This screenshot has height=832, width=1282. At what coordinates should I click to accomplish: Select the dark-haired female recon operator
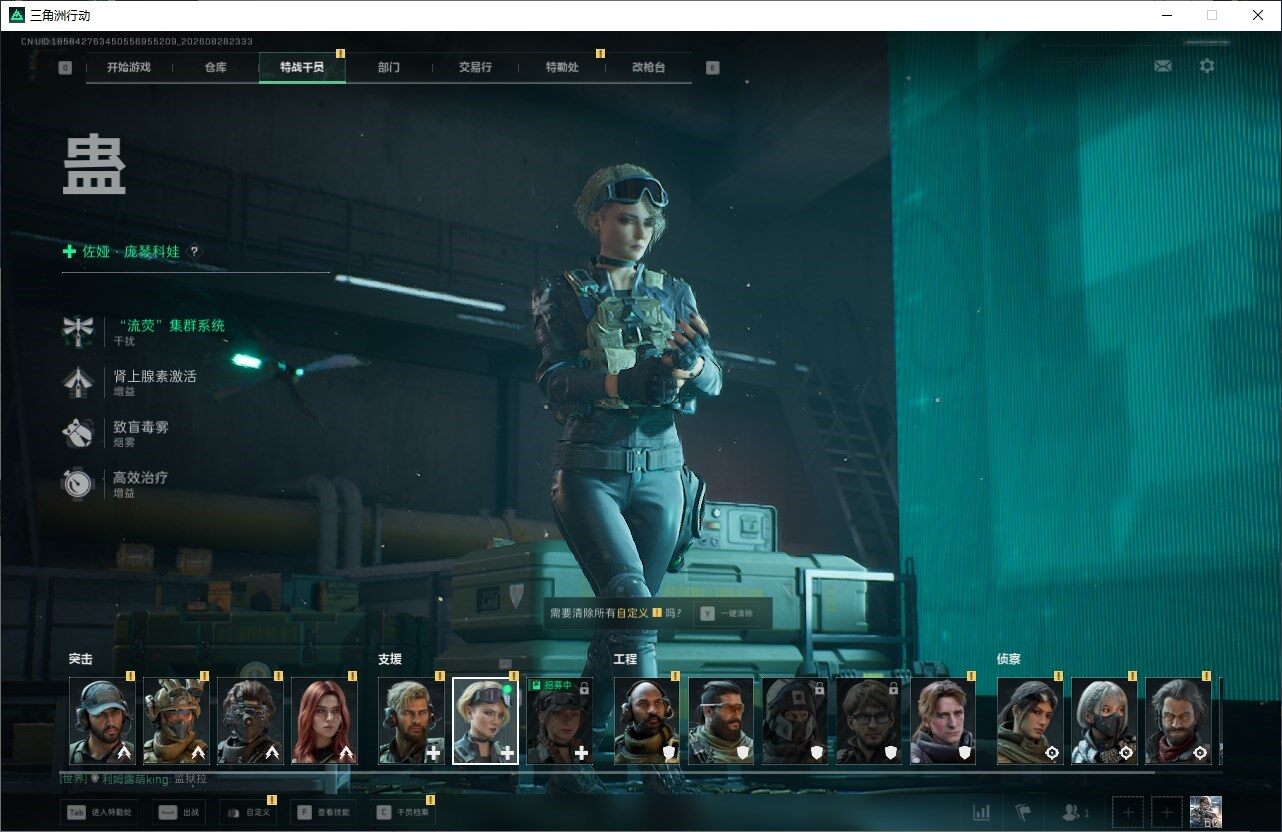tap(1031, 721)
